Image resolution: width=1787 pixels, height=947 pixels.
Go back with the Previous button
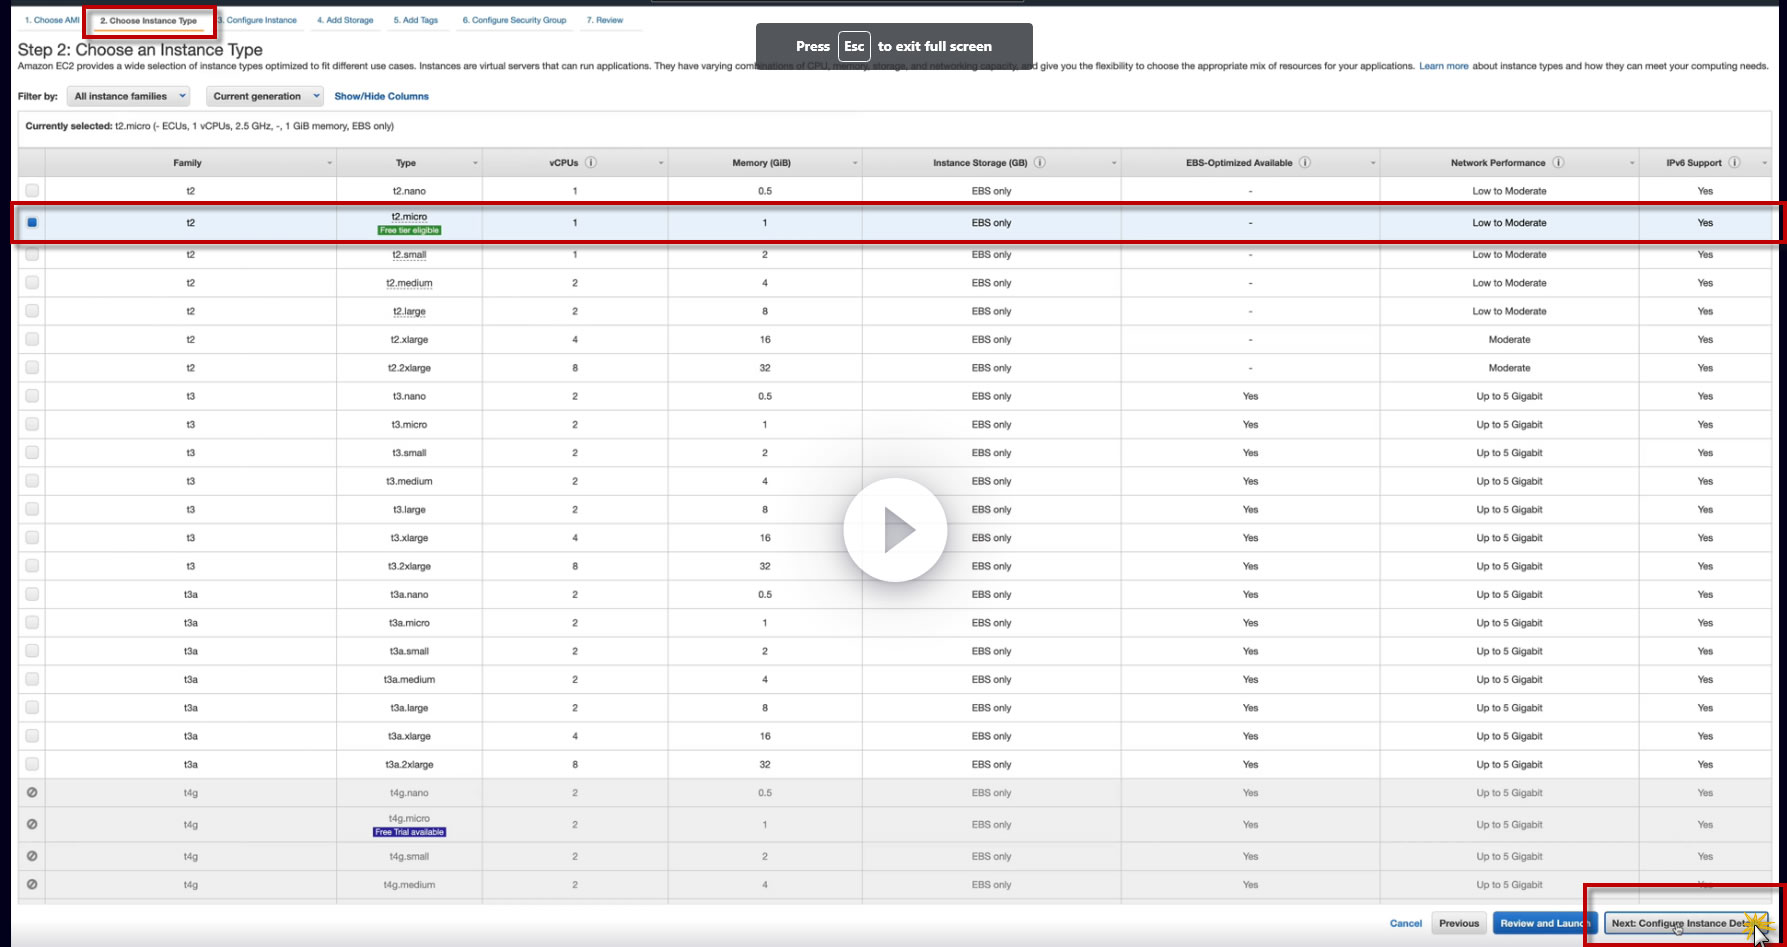tap(1459, 923)
